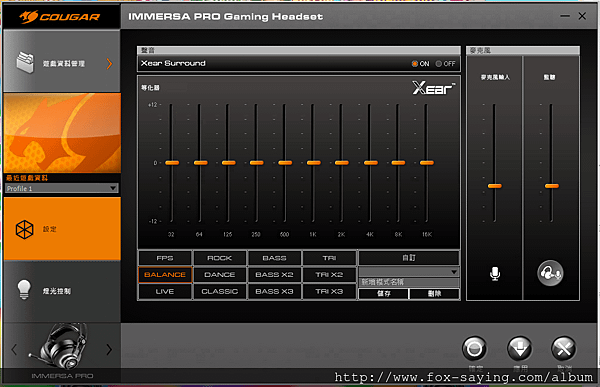Select the DANCE equalizer preset
Image resolution: width=600 pixels, height=387 pixels.
pos(220,275)
